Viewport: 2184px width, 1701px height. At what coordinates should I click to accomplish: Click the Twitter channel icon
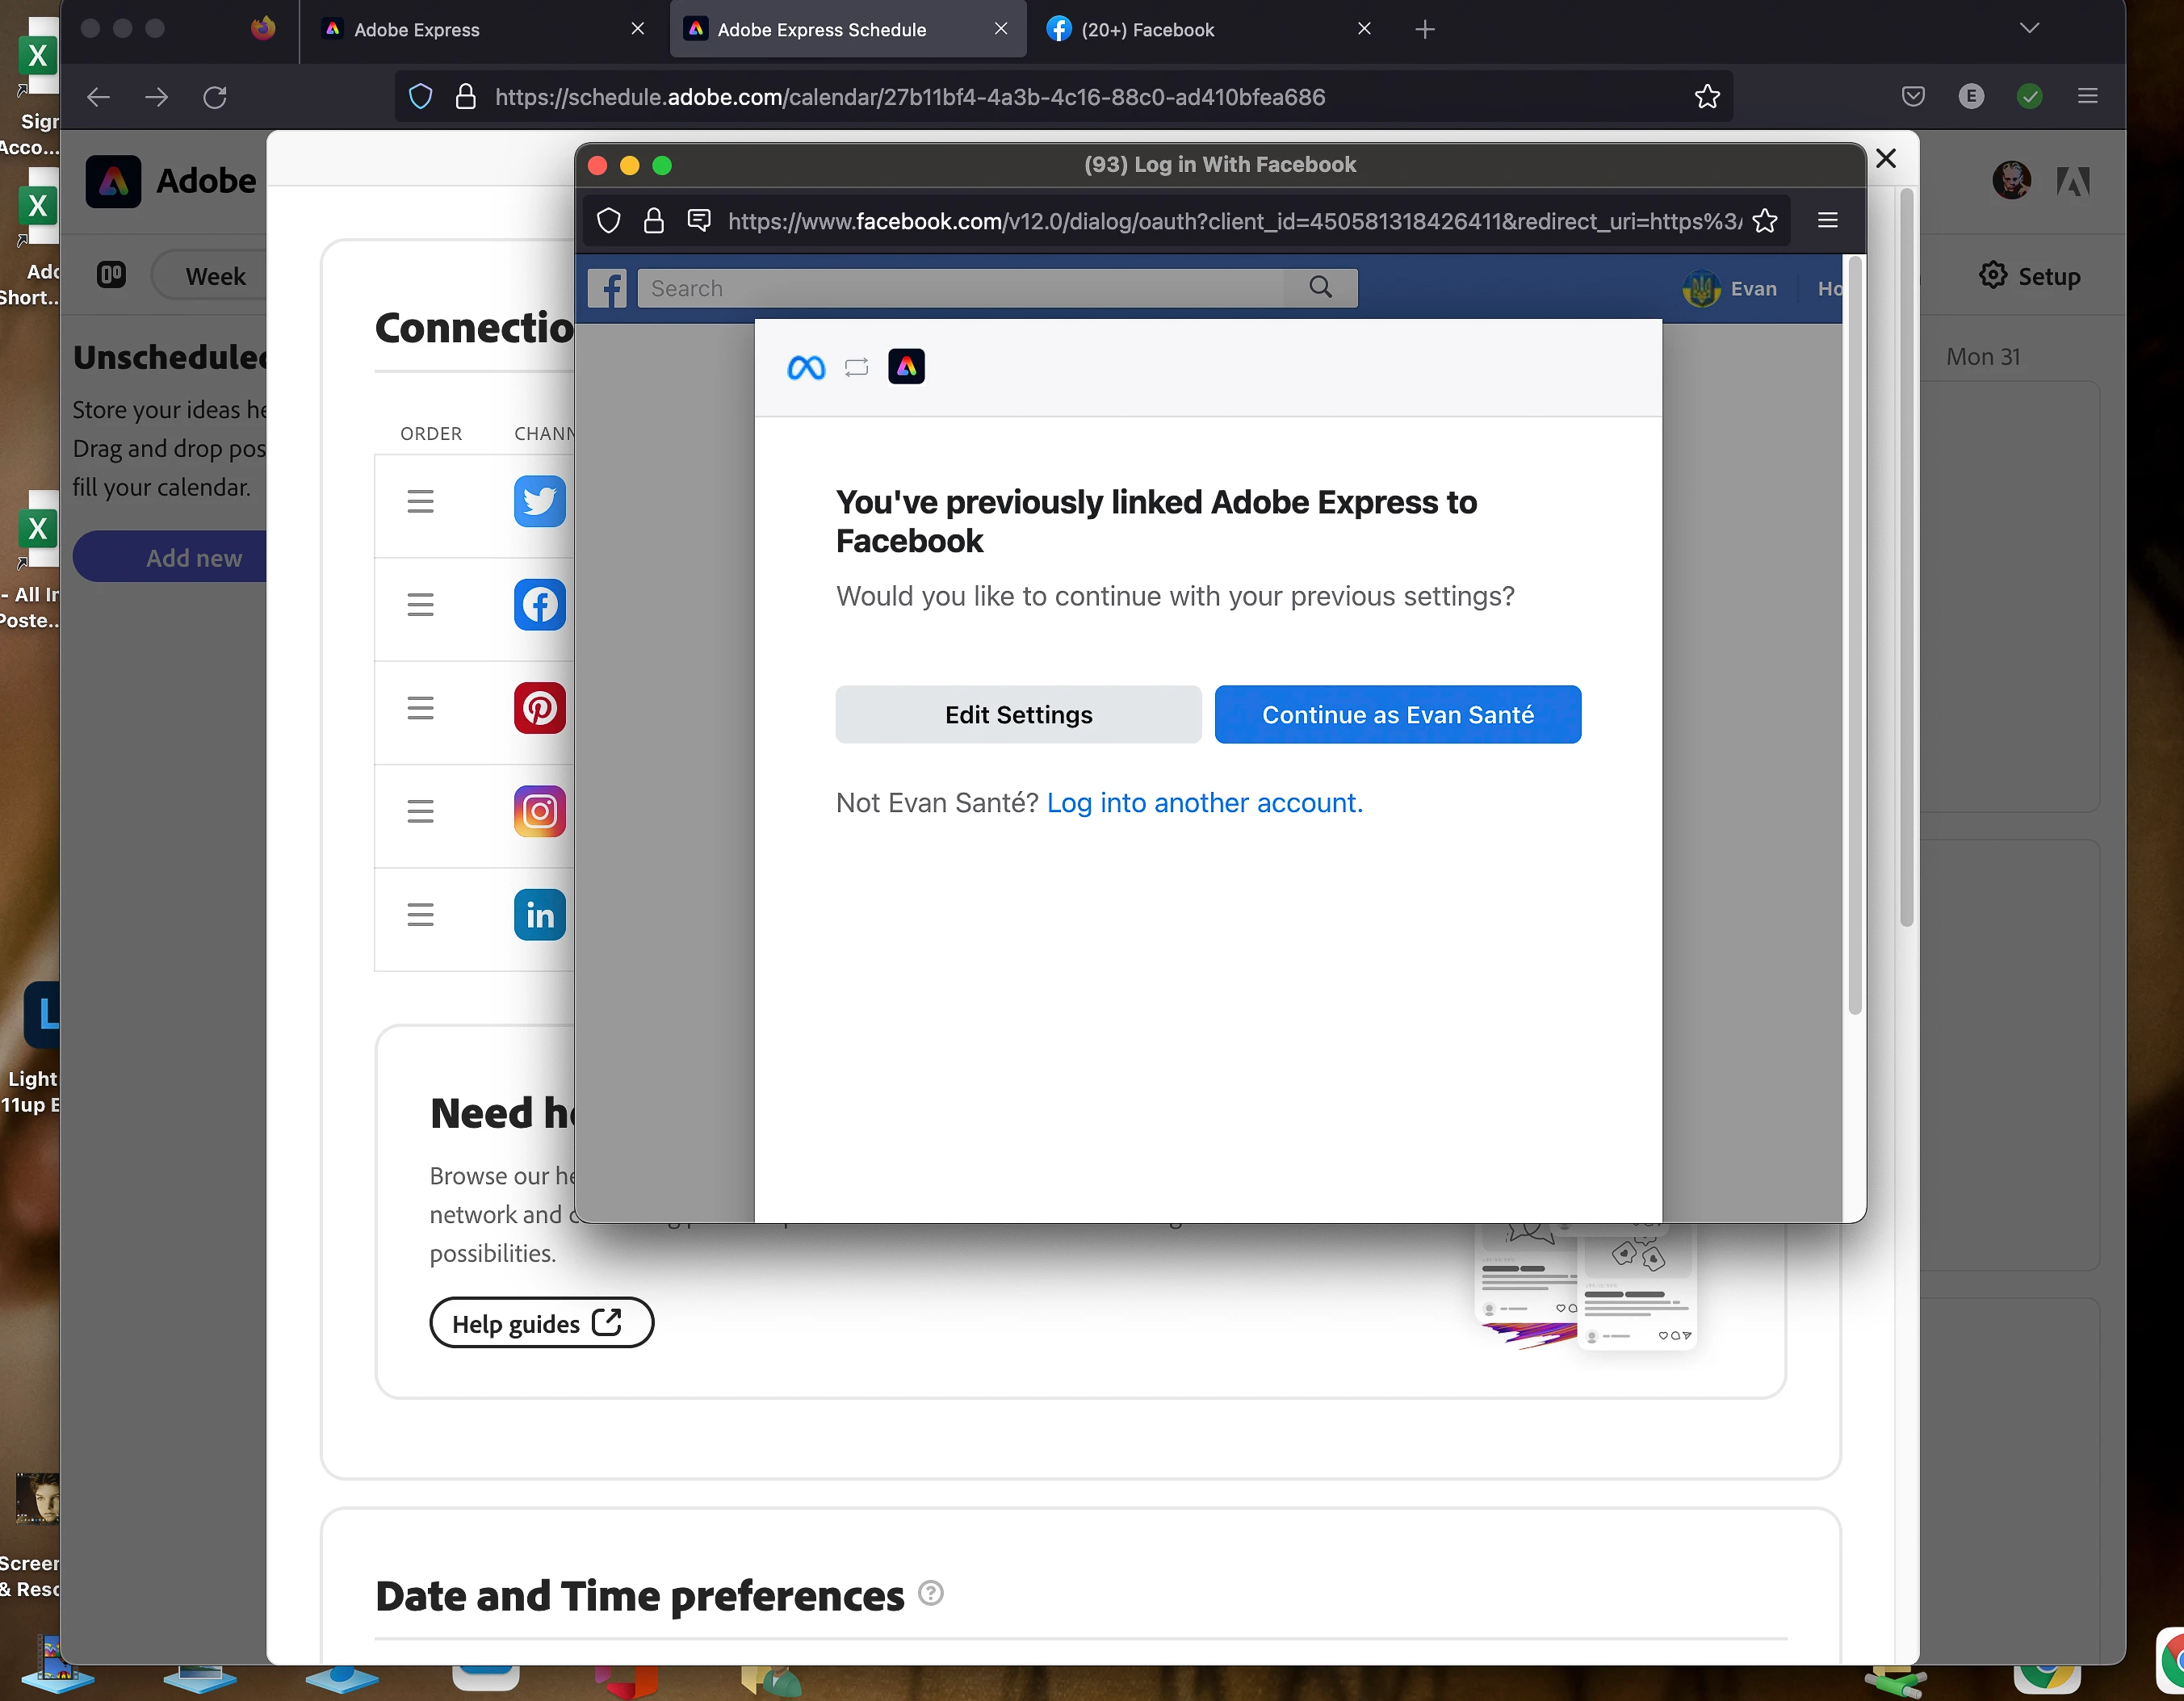pos(539,501)
